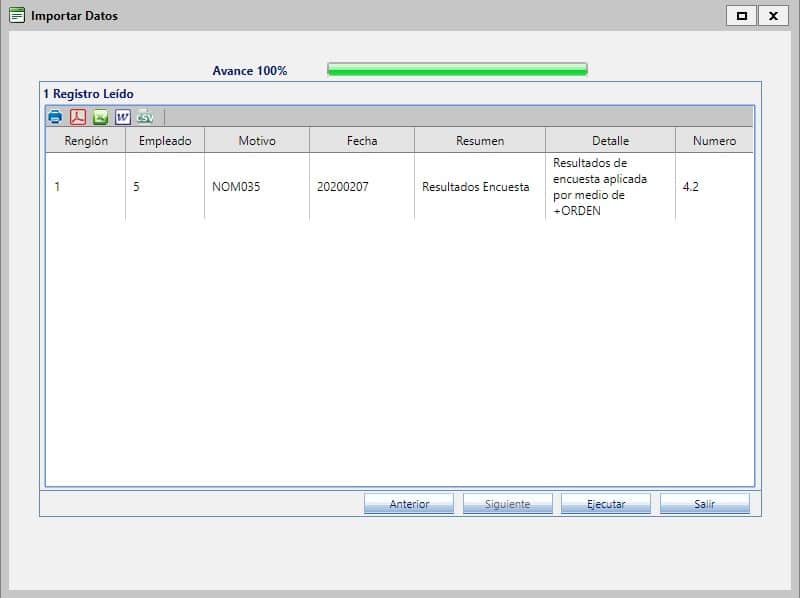Exit using the Salir button
The image size is (800, 598).
pos(704,504)
